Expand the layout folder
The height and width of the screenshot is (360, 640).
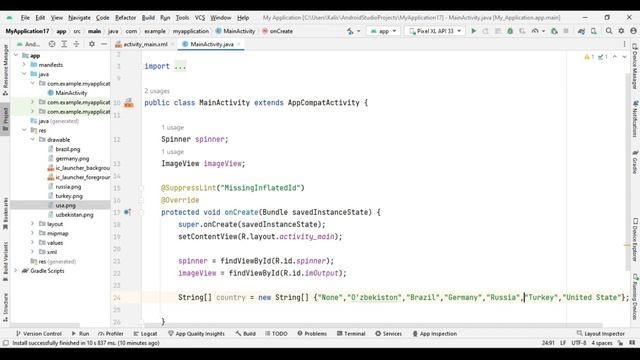tap(33, 224)
